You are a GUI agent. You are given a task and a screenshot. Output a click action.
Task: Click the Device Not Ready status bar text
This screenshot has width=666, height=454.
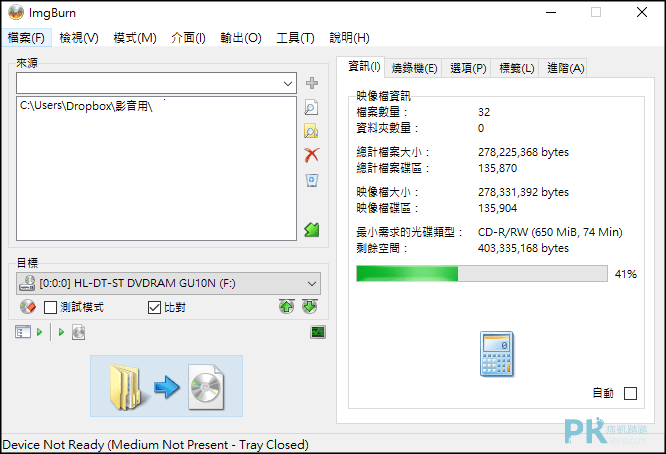(155, 445)
